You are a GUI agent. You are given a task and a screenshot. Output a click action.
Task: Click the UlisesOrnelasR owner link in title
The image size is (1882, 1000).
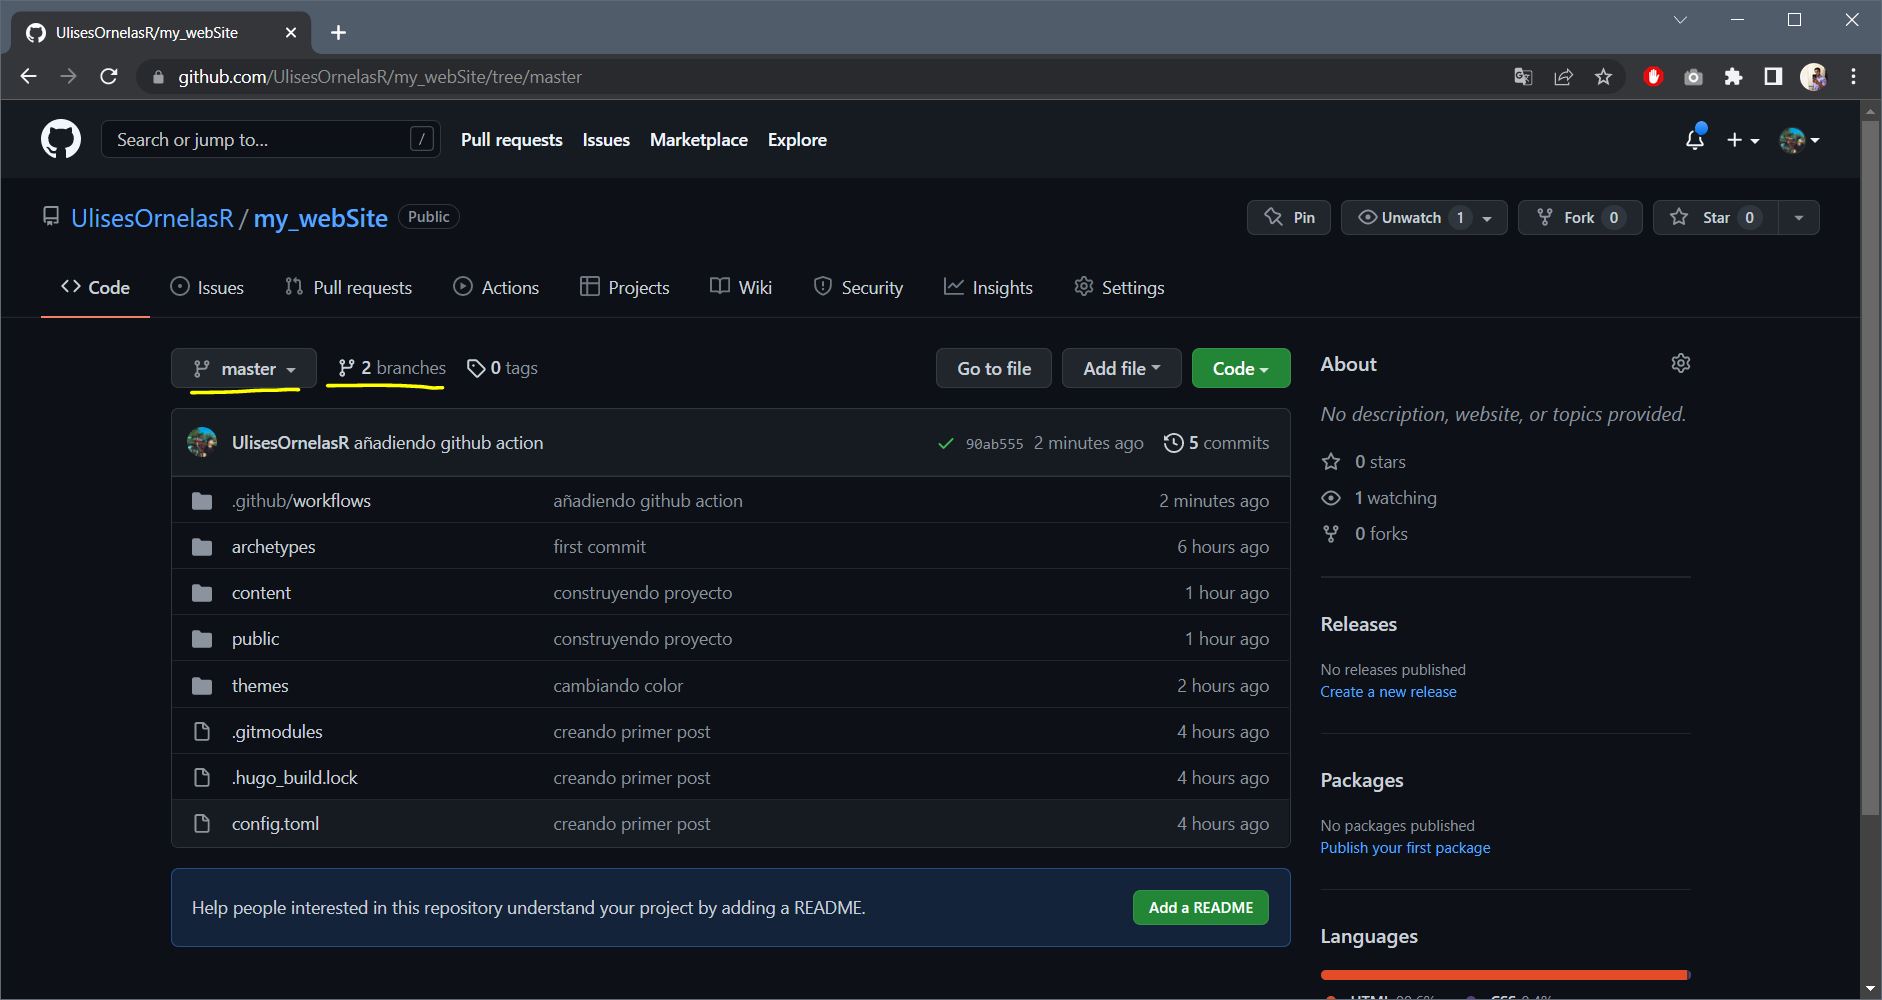[152, 218]
